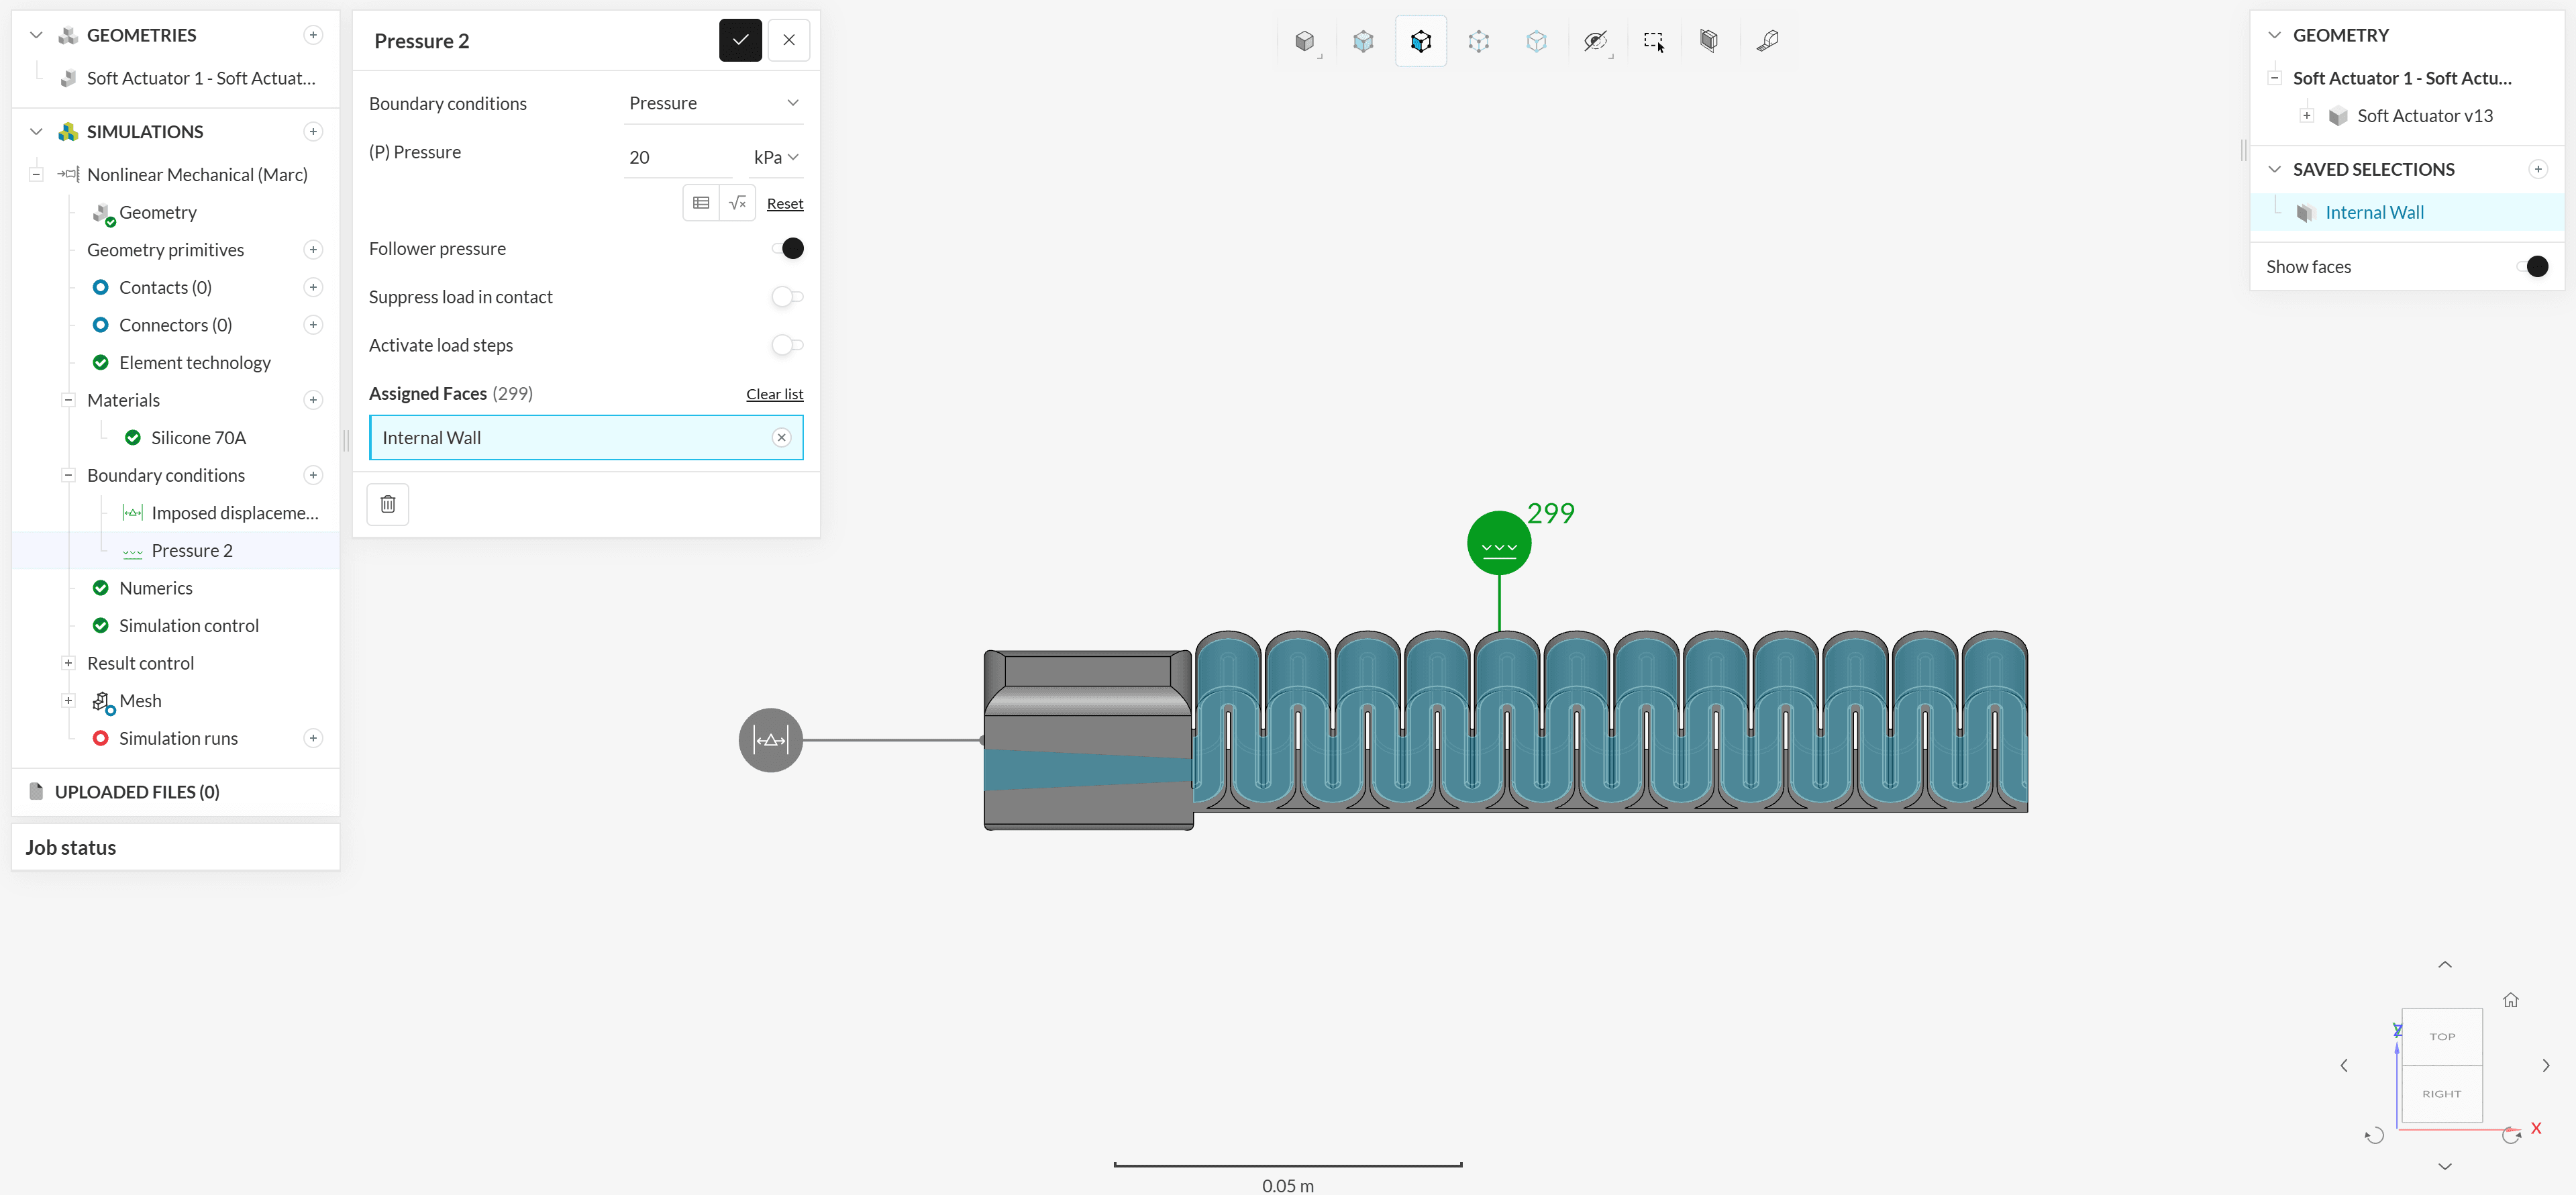Click Clear list for assigned faces
The width and height of the screenshot is (2576, 1195).
point(775,394)
